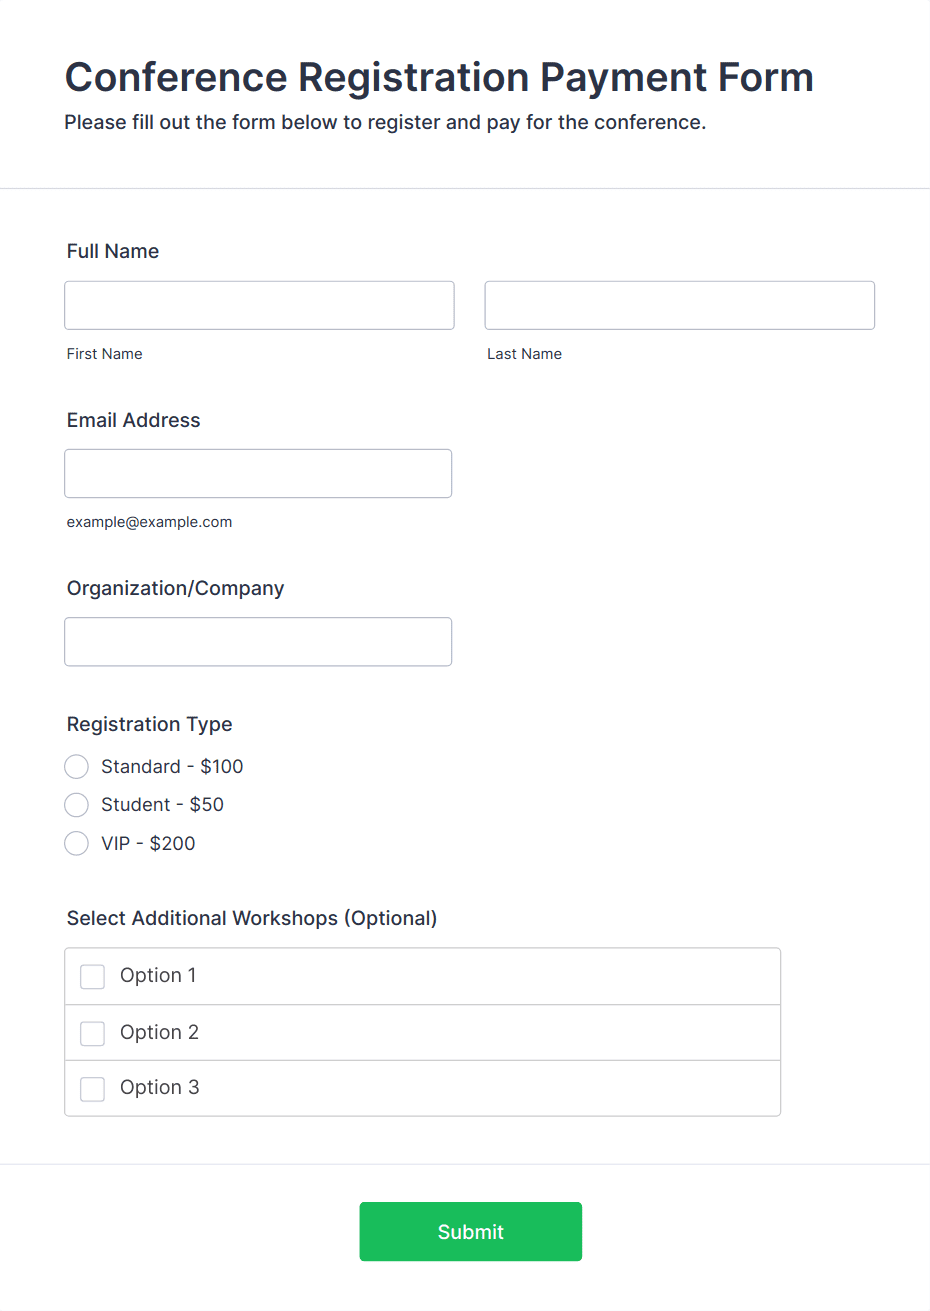930x1311 pixels.
Task: Click the Registration Type section label
Action: (x=149, y=724)
